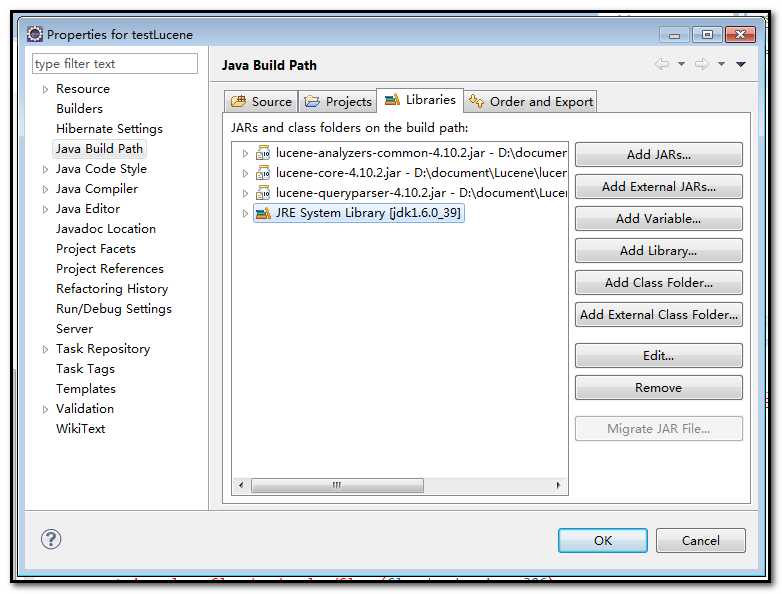The image size is (782, 594).
Task: Remove the selected library entry
Action: pyautogui.click(x=658, y=388)
